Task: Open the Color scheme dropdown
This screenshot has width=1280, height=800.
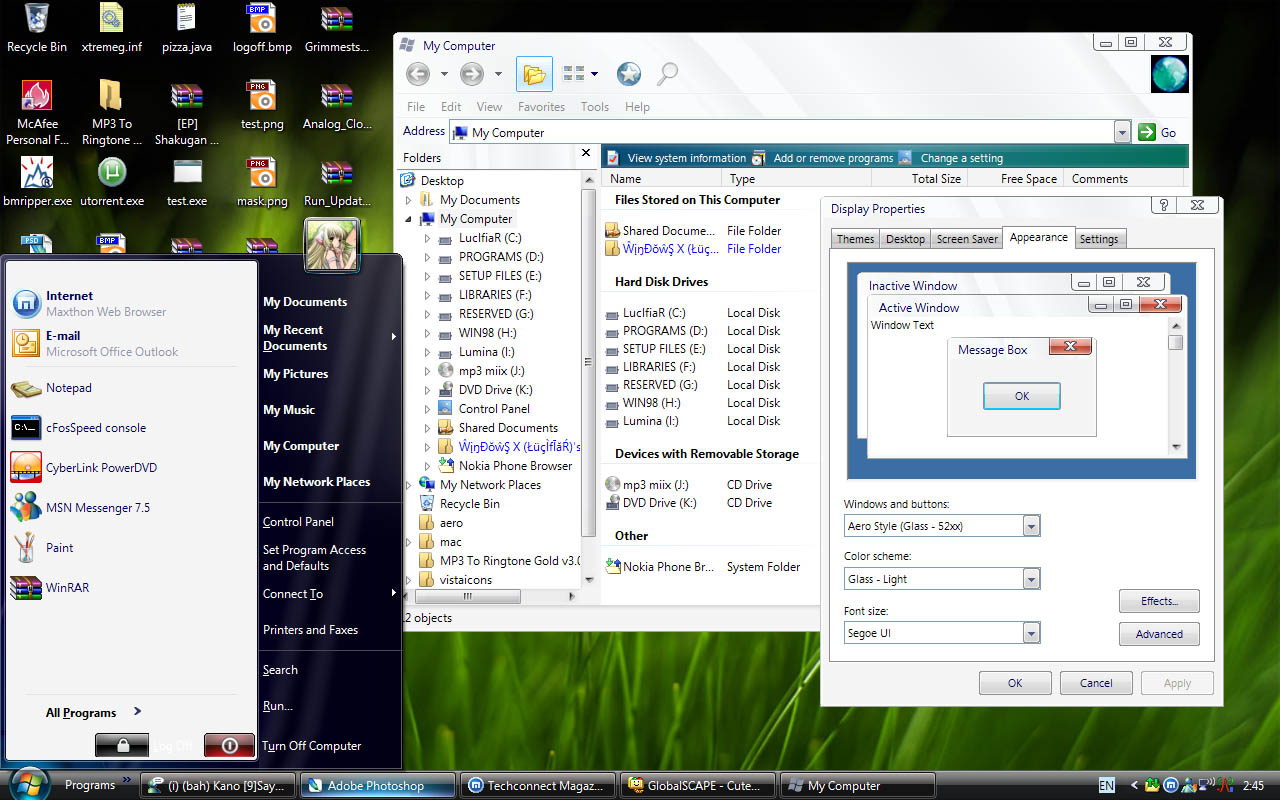Action: (x=1031, y=579)
